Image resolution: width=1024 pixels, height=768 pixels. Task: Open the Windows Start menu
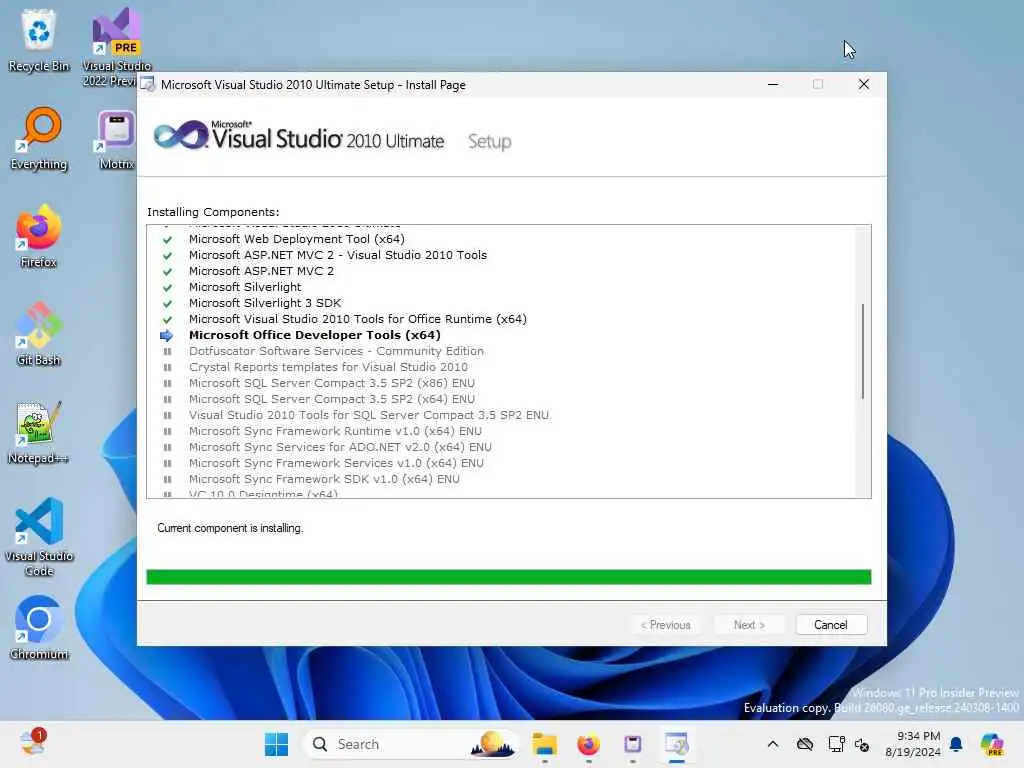[276, 744]
